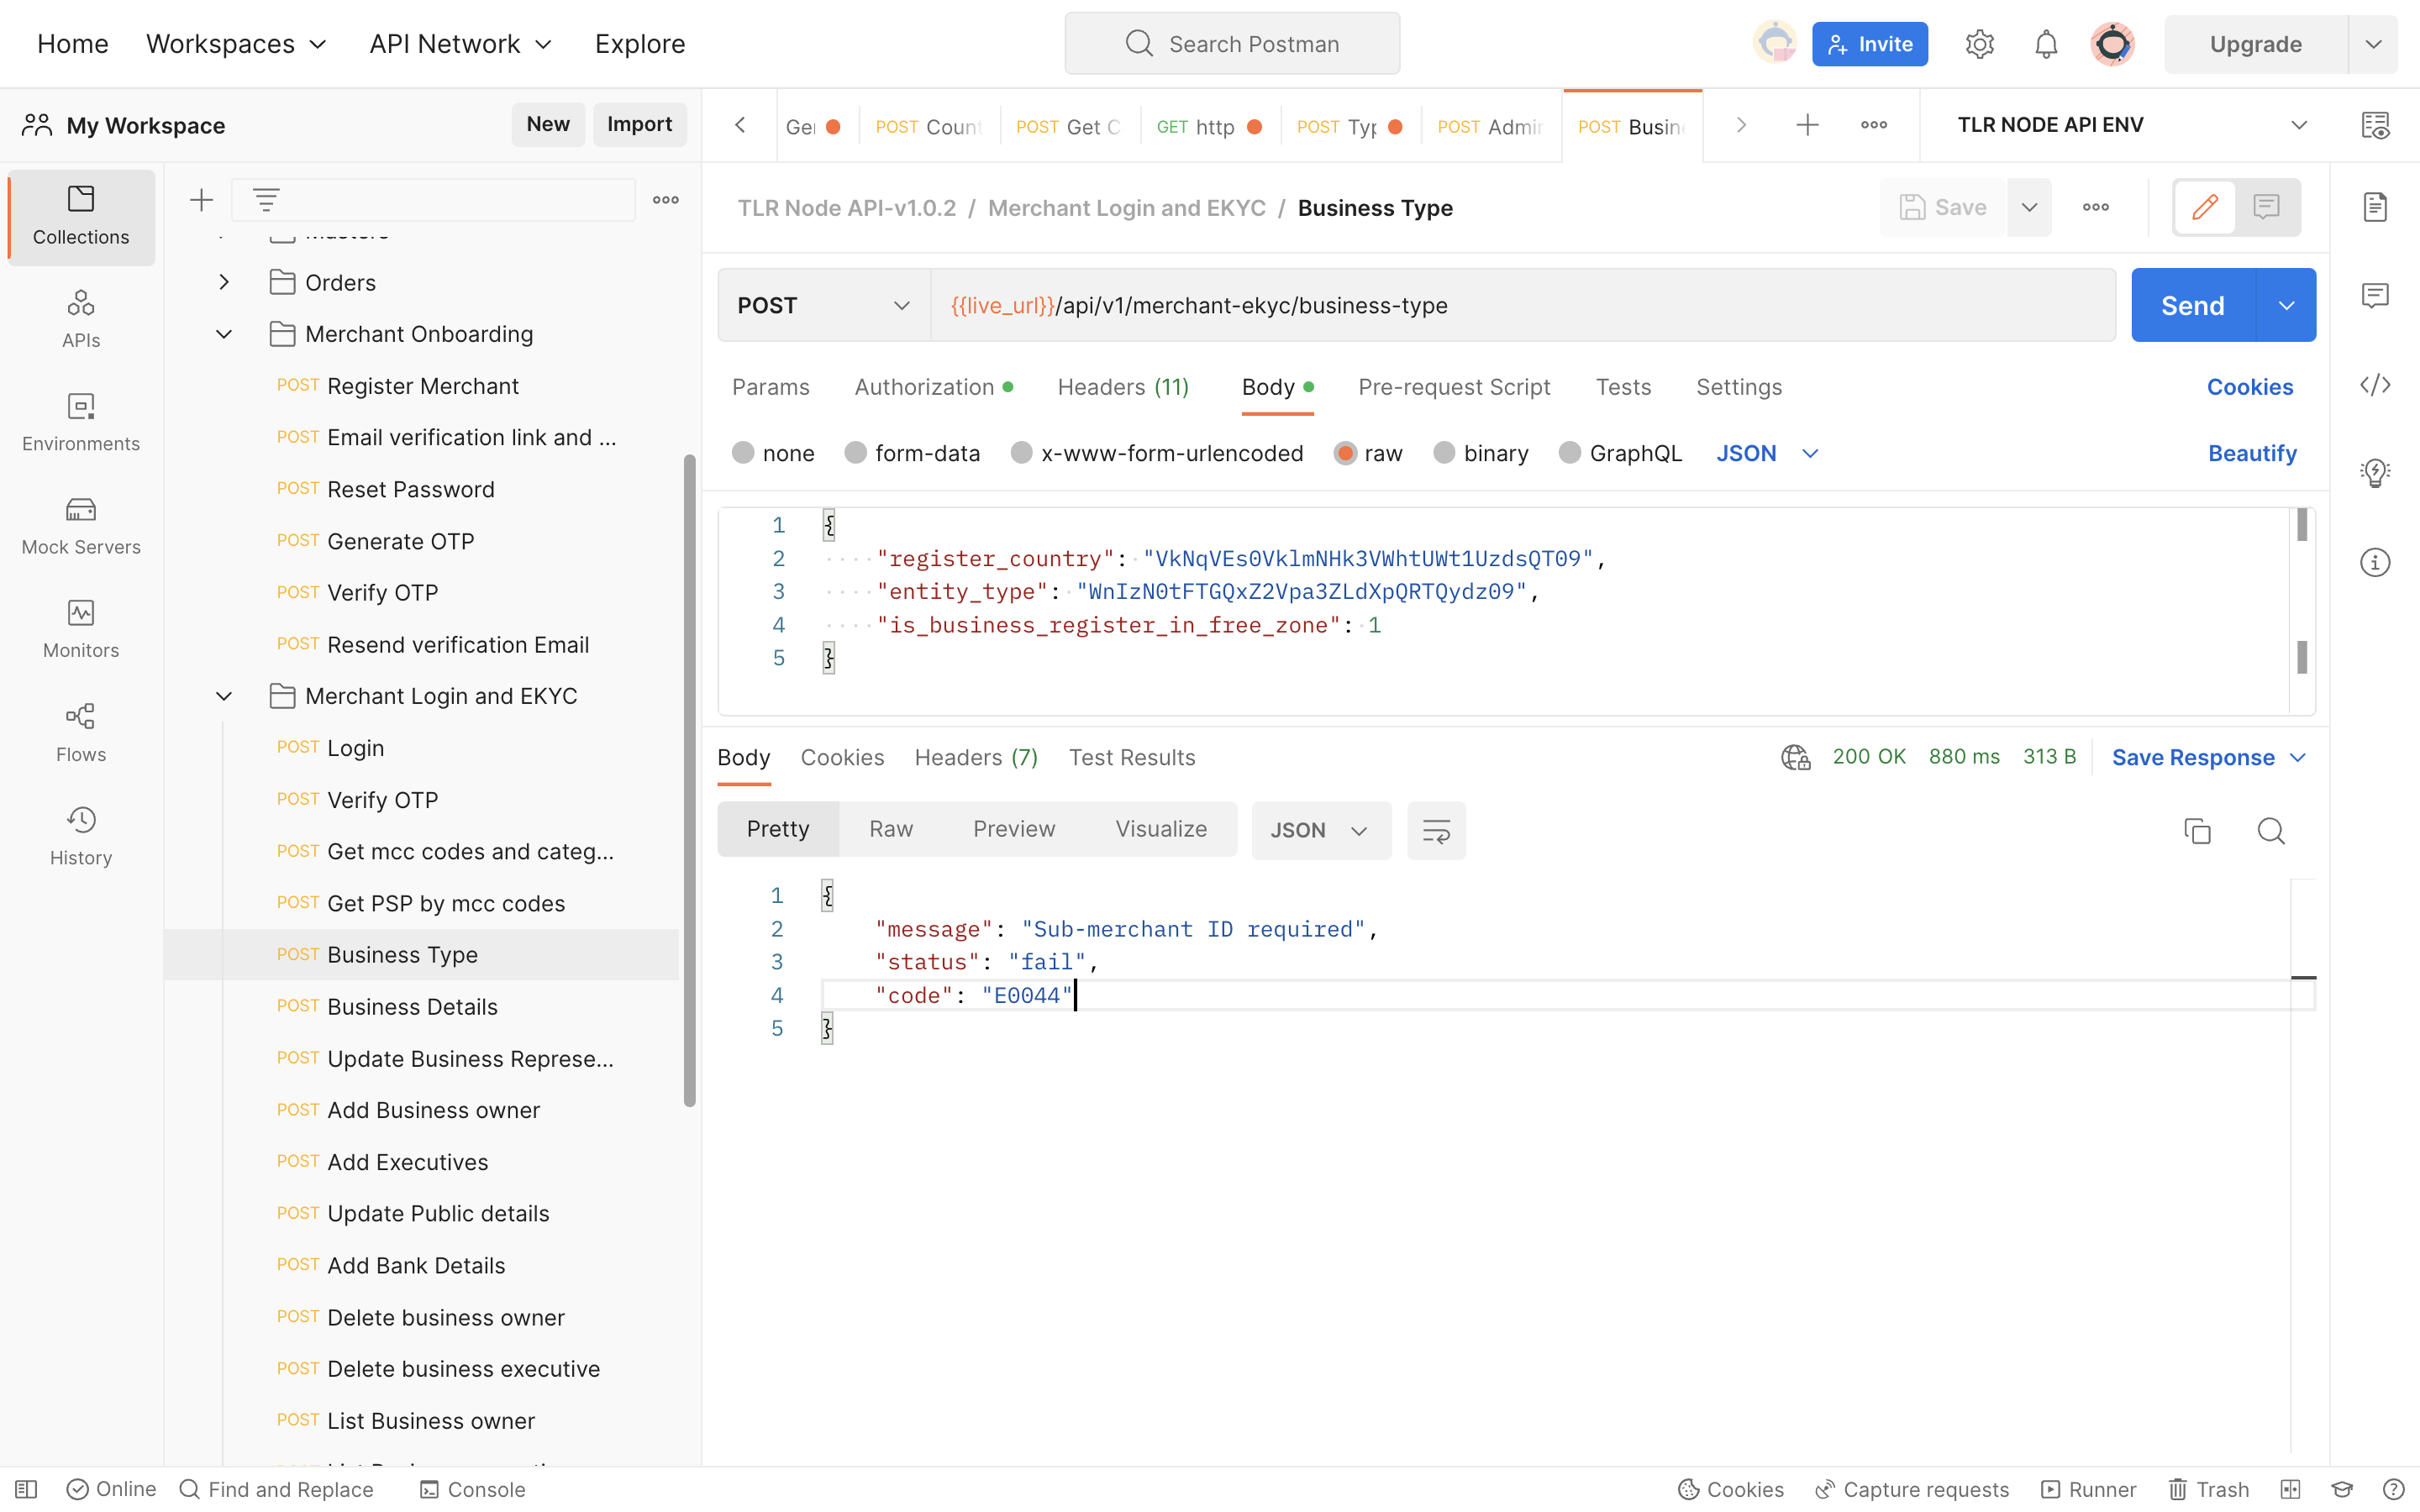Click the request URL input field
This screenshot has height=1512, width=2420.
tap(1523, 305)
